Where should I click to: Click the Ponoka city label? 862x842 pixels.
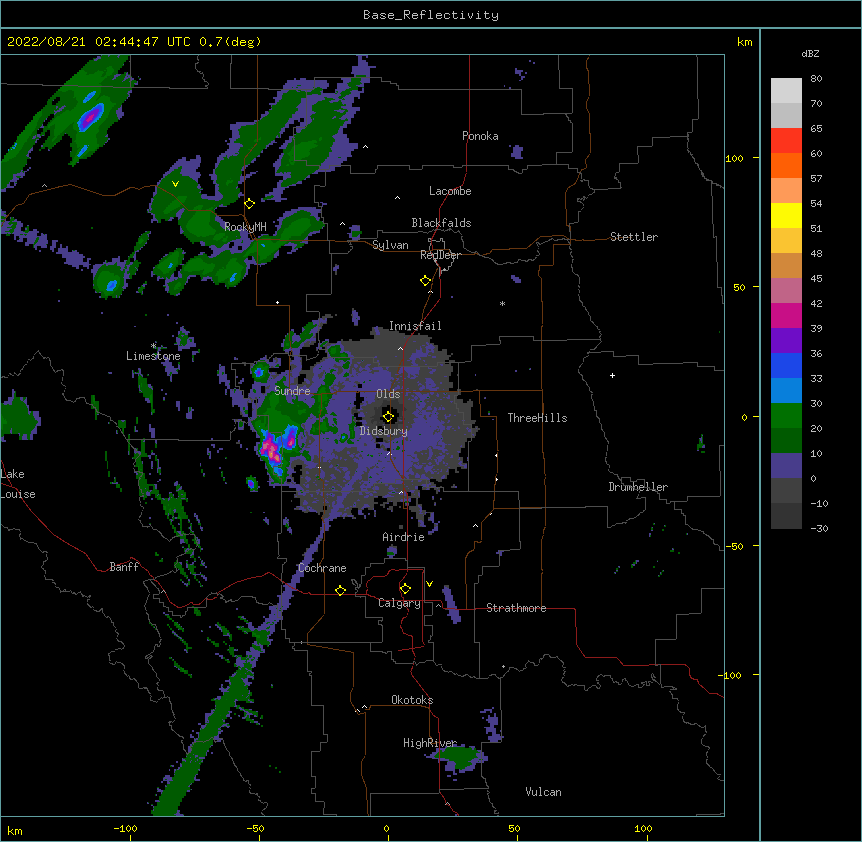[480, 136]
